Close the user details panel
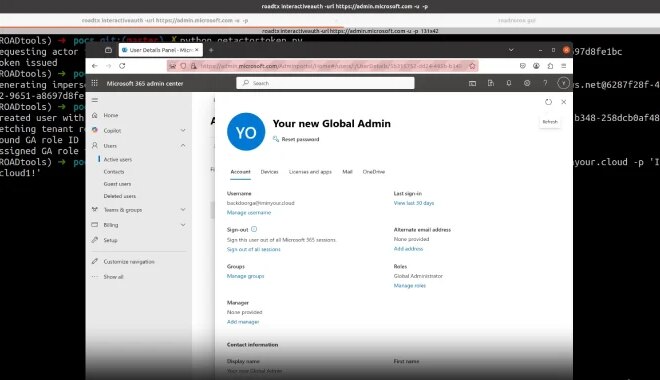Image resolution: width=660 pixels, height=380 pixels. (564, 102)
